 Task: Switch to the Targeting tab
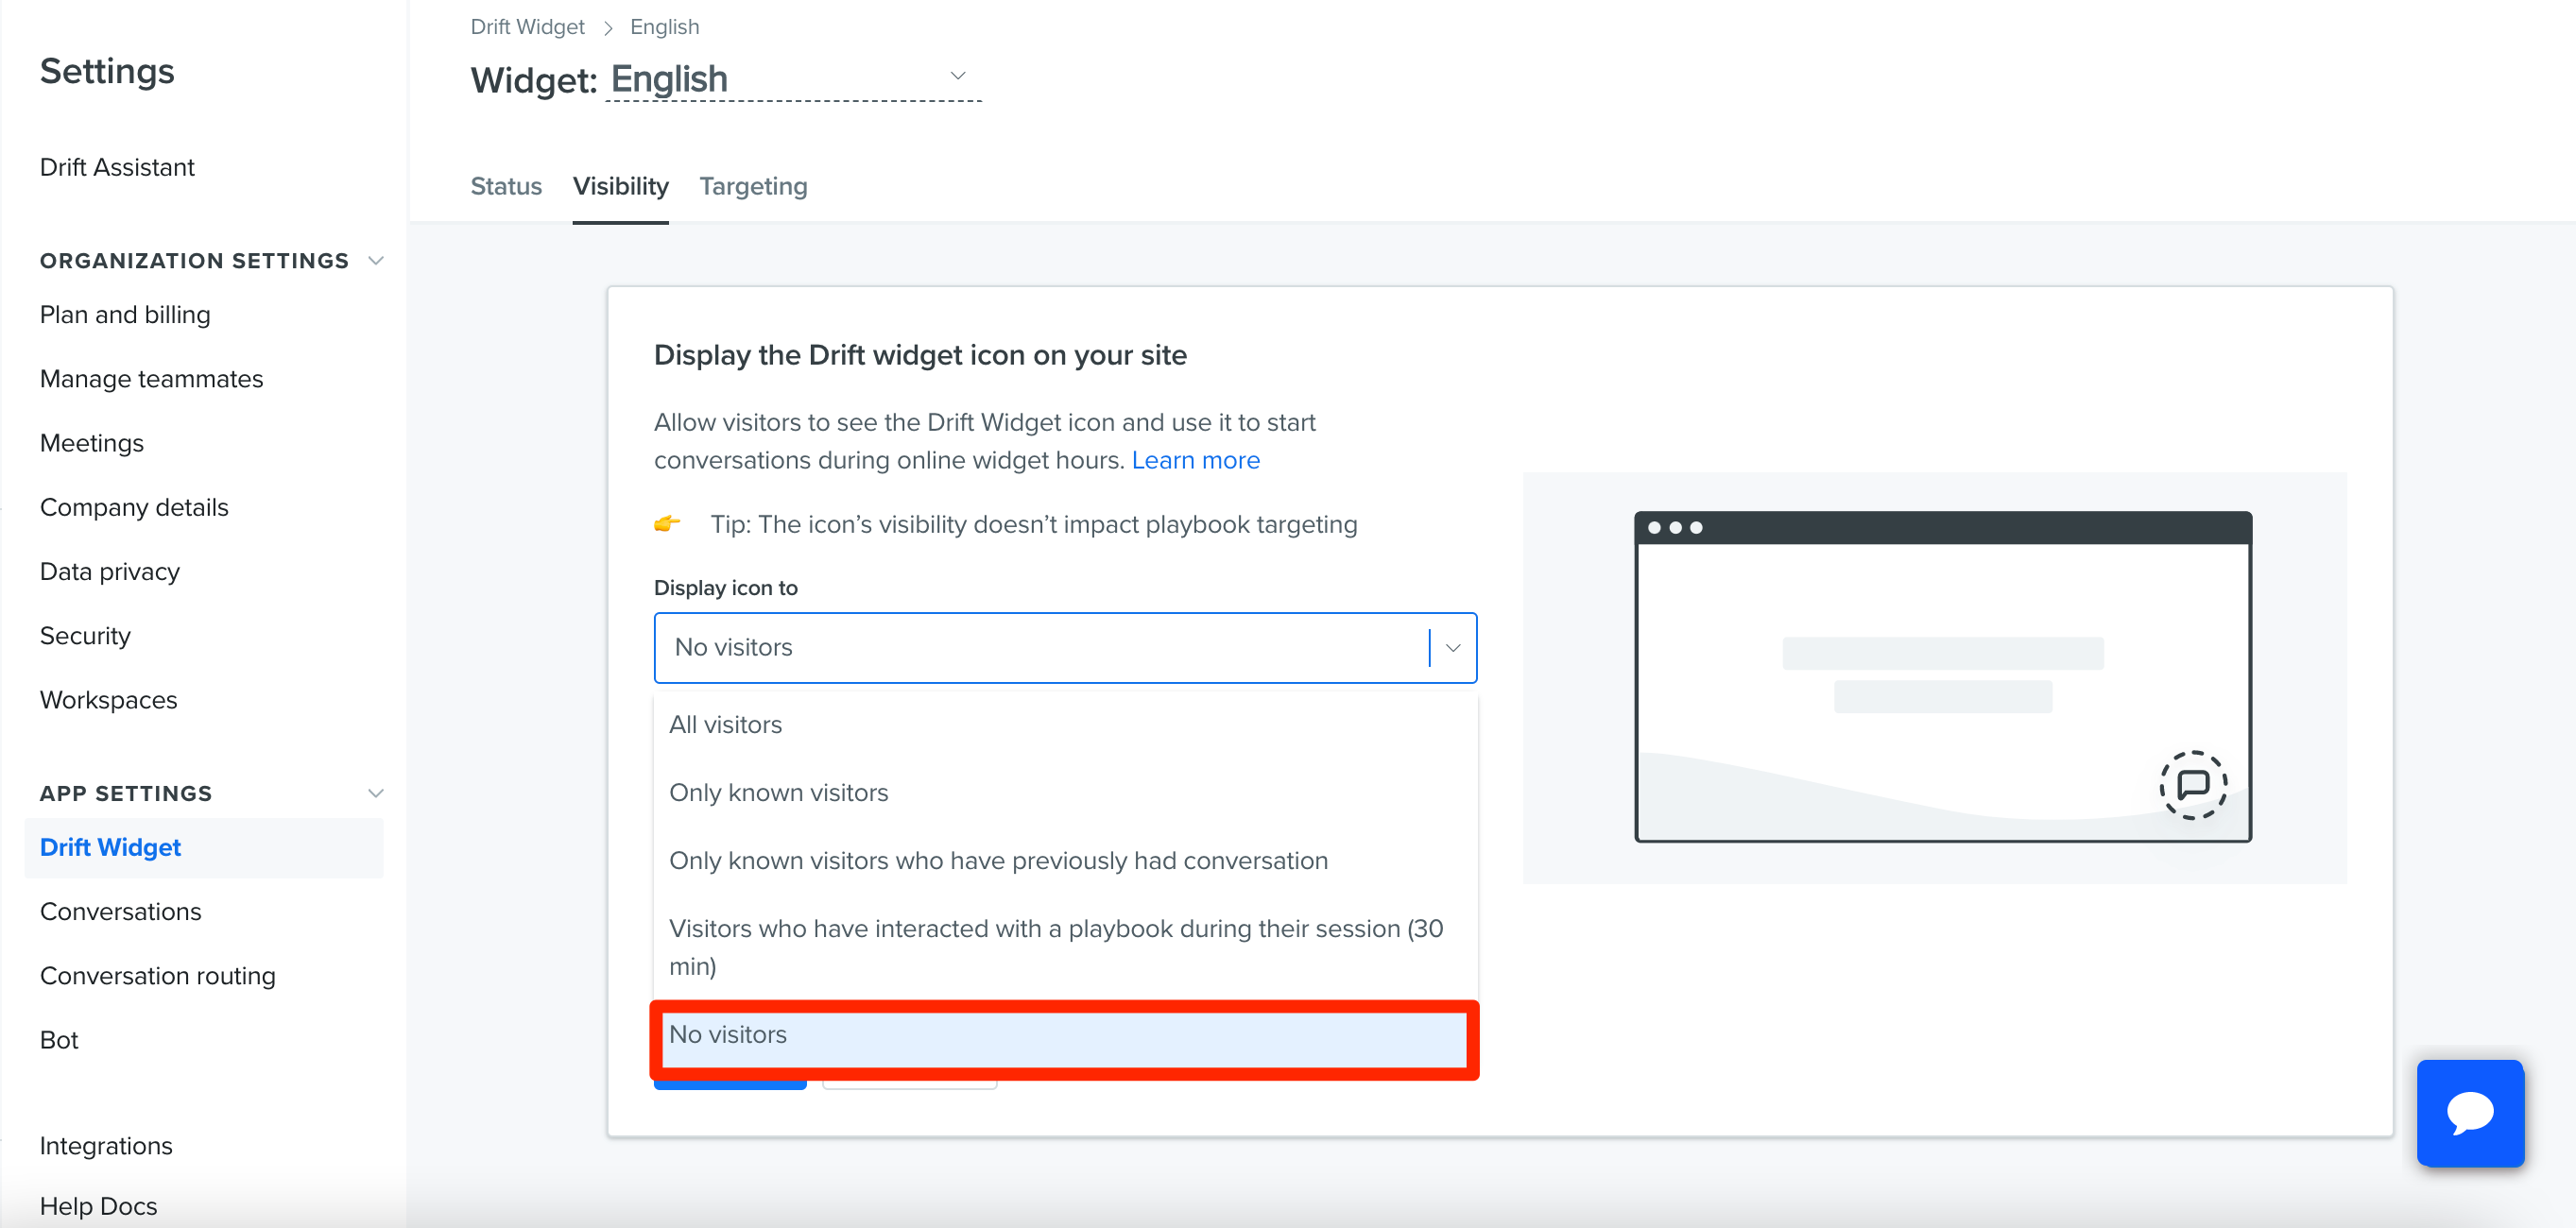(753, 187)
